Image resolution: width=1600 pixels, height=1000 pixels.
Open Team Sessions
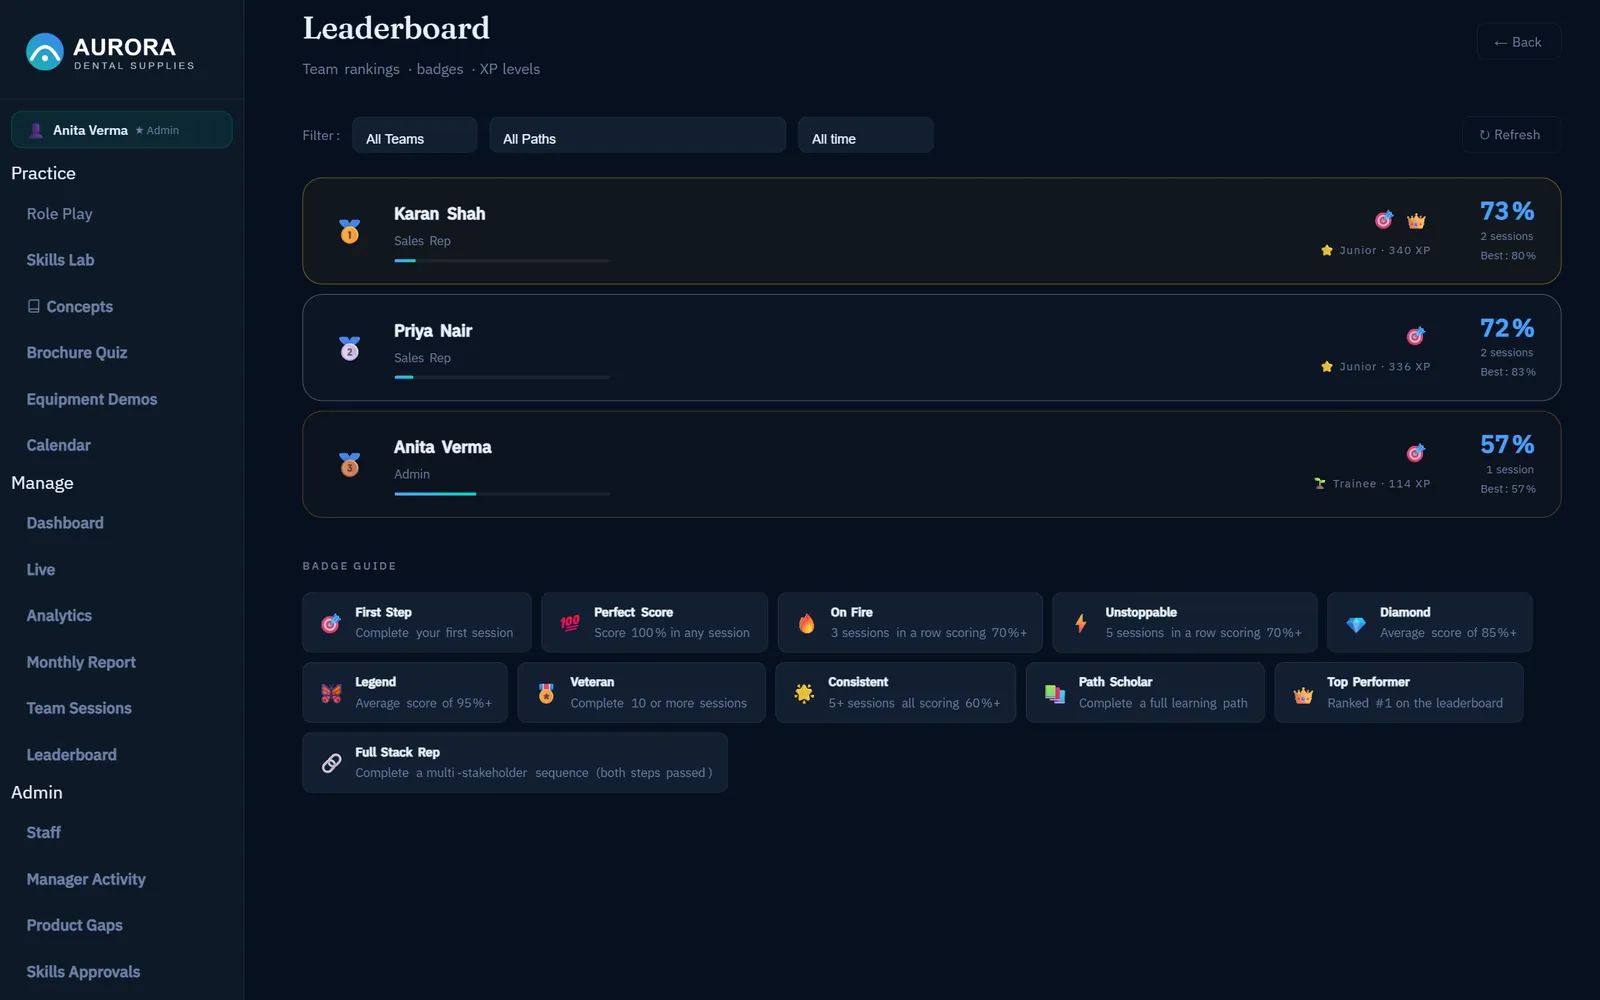[x=79, y=708]
